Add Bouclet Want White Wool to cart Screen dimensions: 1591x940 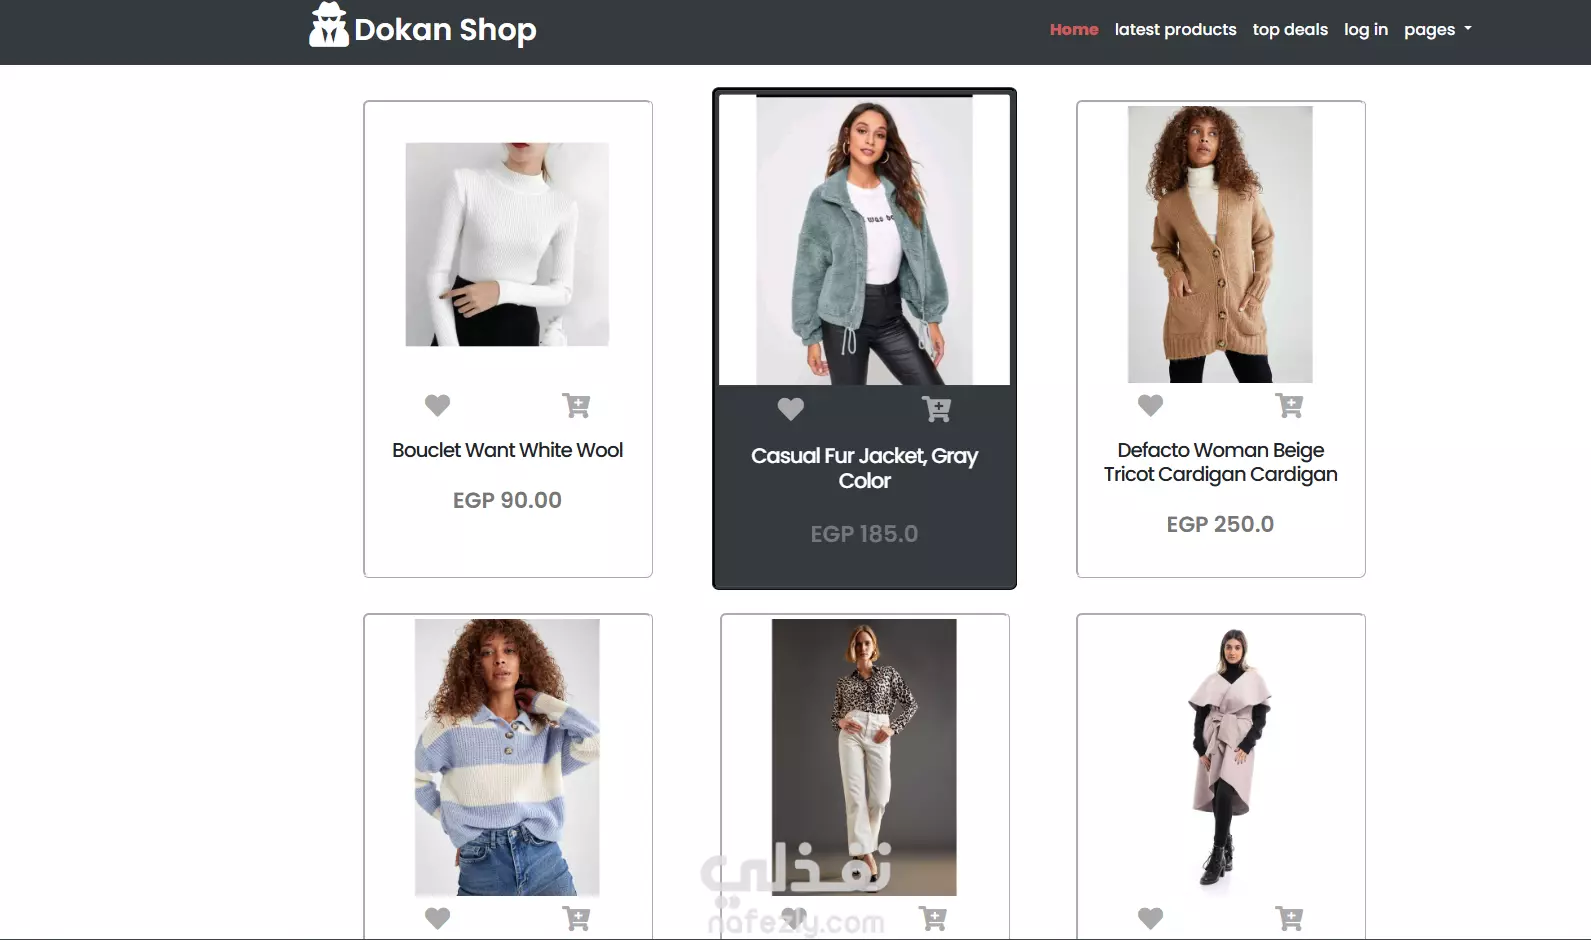[576, 405]
